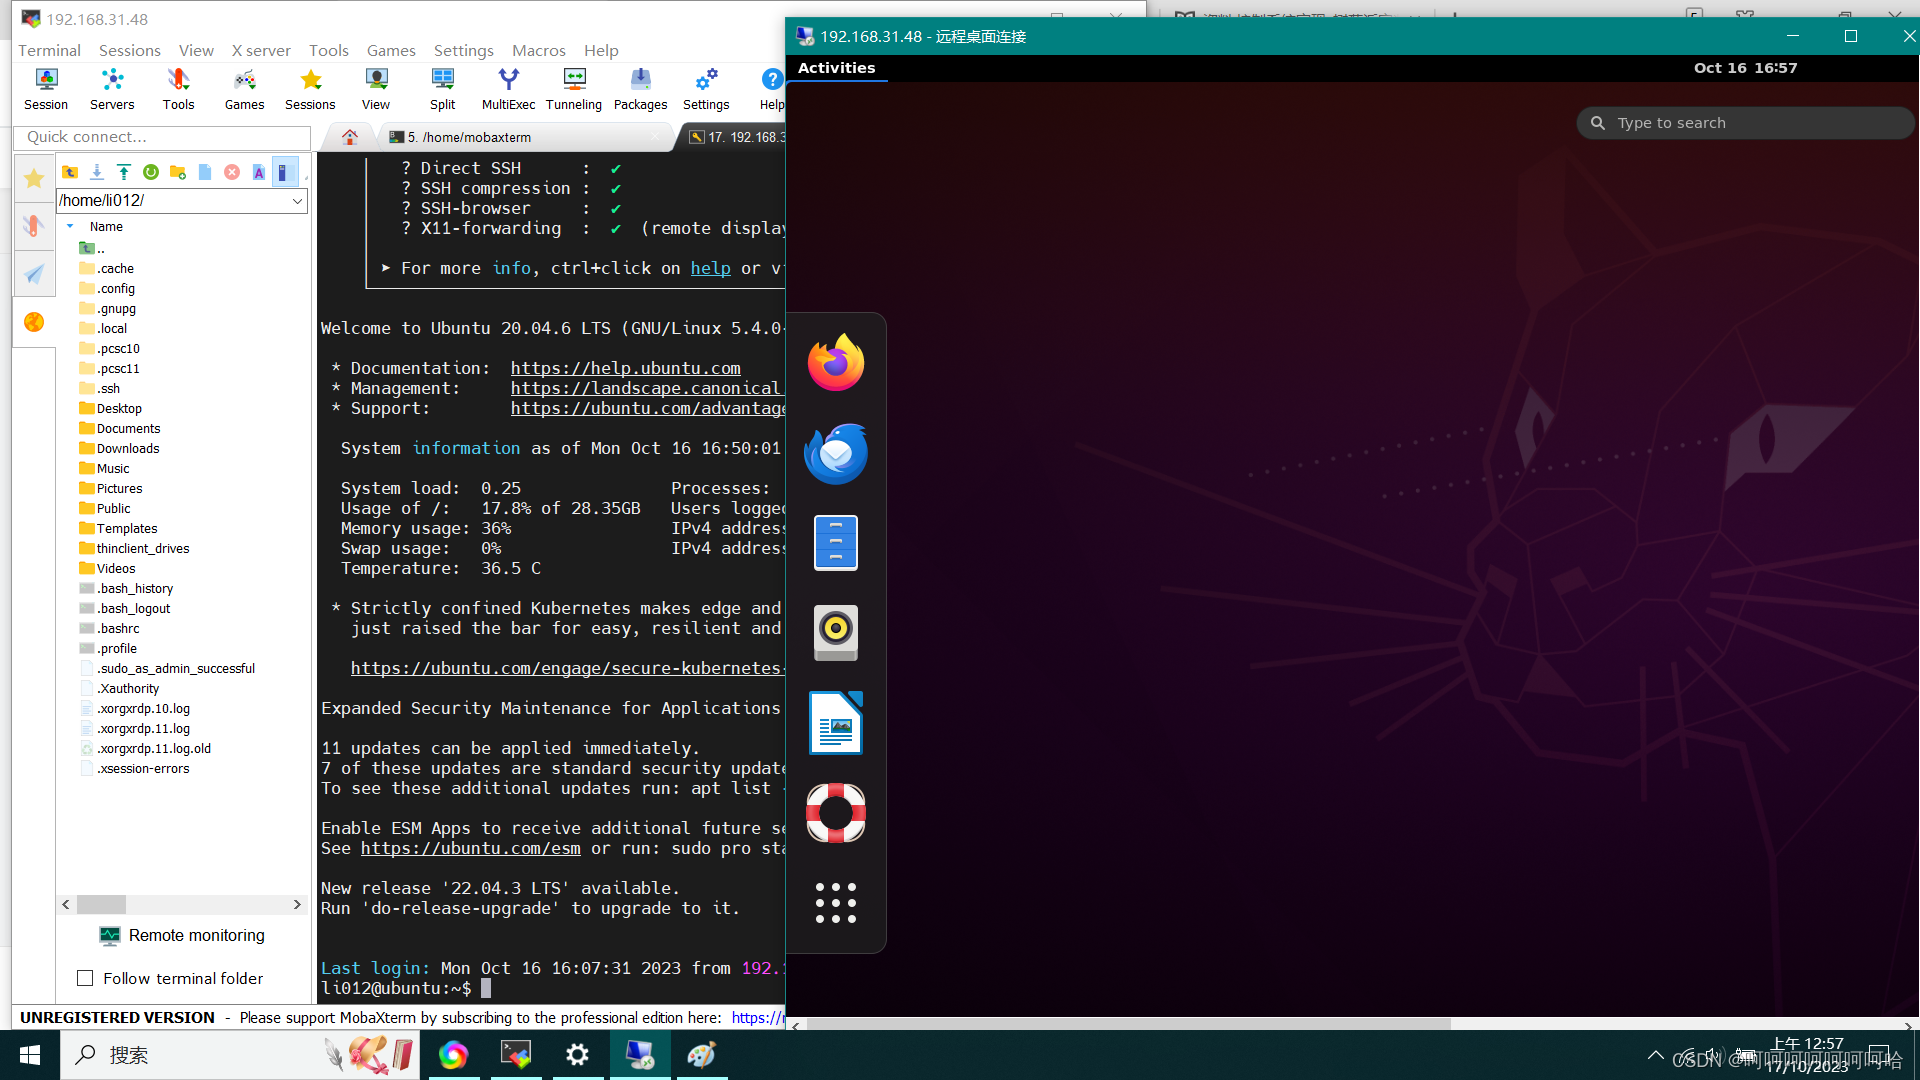This screenshot has width=1920, height=1080.
Task: Collapse the Name column sort arrow
Action: 70,227
